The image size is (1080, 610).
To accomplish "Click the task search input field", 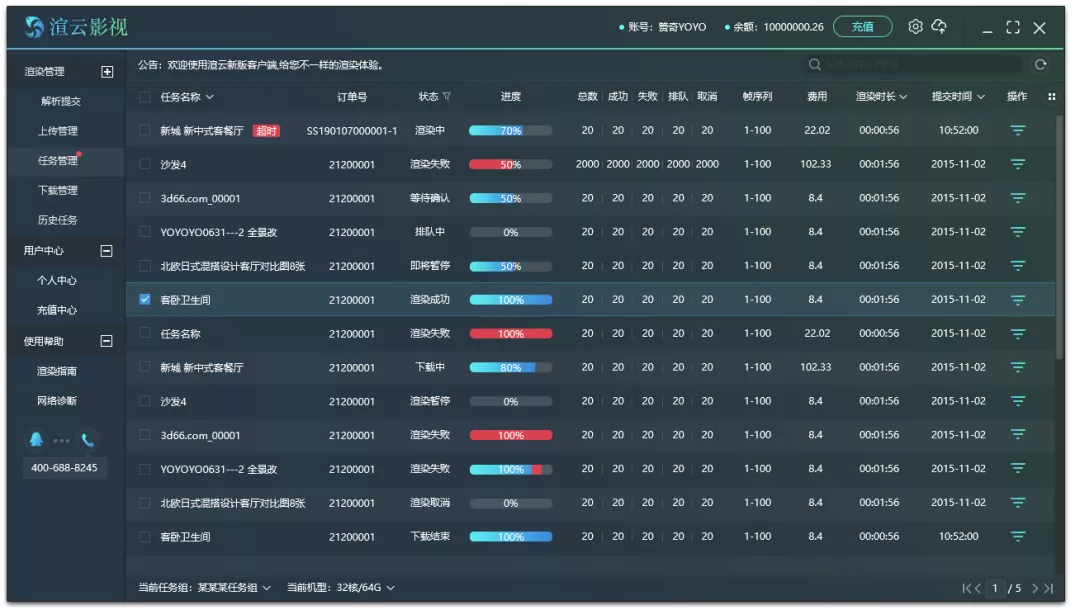I will click(x=915, y=65).
